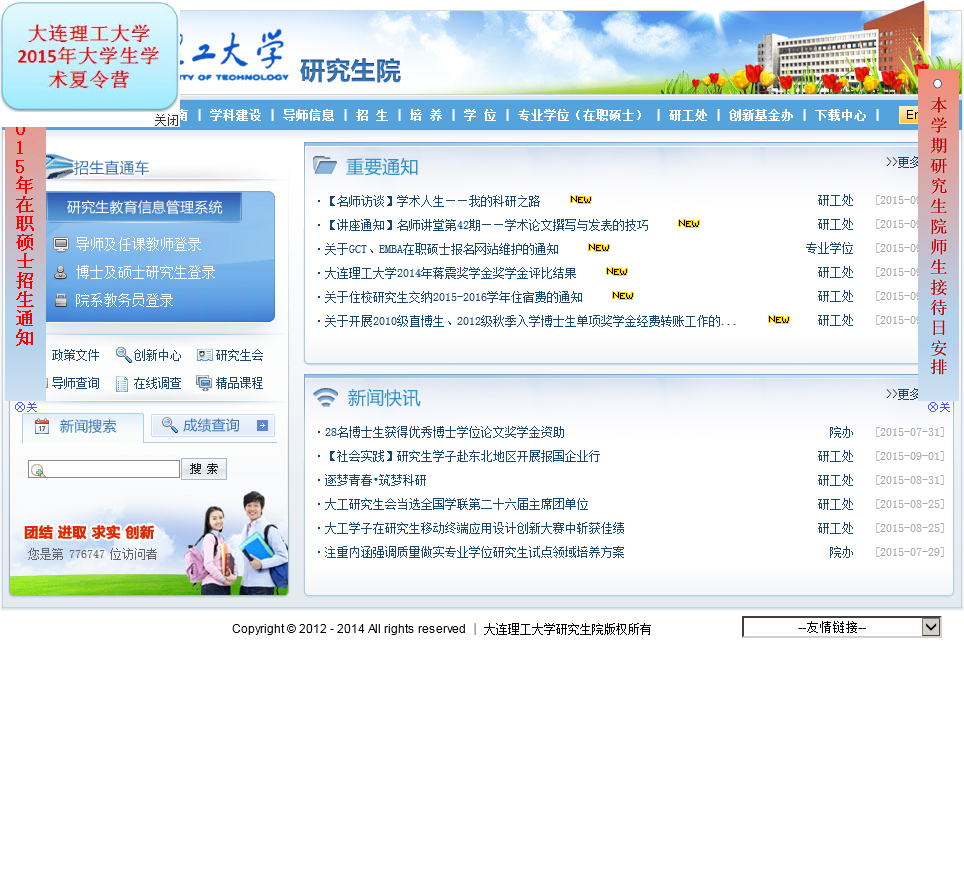Image resolution: width=964 pixels, height=876 pixels.
Task: Switch to the 成绩查询 tab
Action: (x=213, y=425)
